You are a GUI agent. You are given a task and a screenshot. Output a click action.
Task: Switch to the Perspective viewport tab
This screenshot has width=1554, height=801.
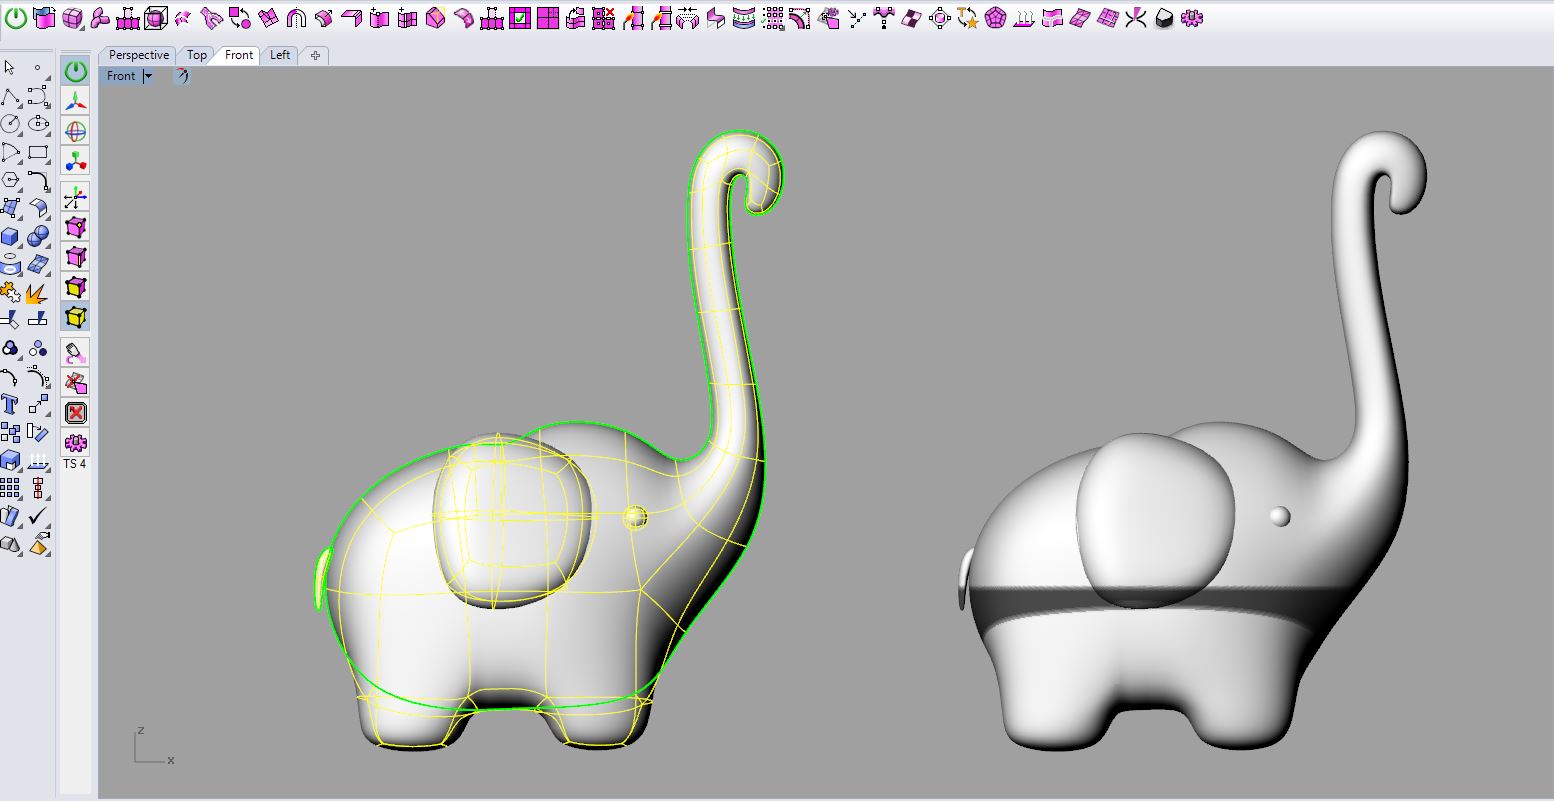pyautogui.click(x=139, y=55)
